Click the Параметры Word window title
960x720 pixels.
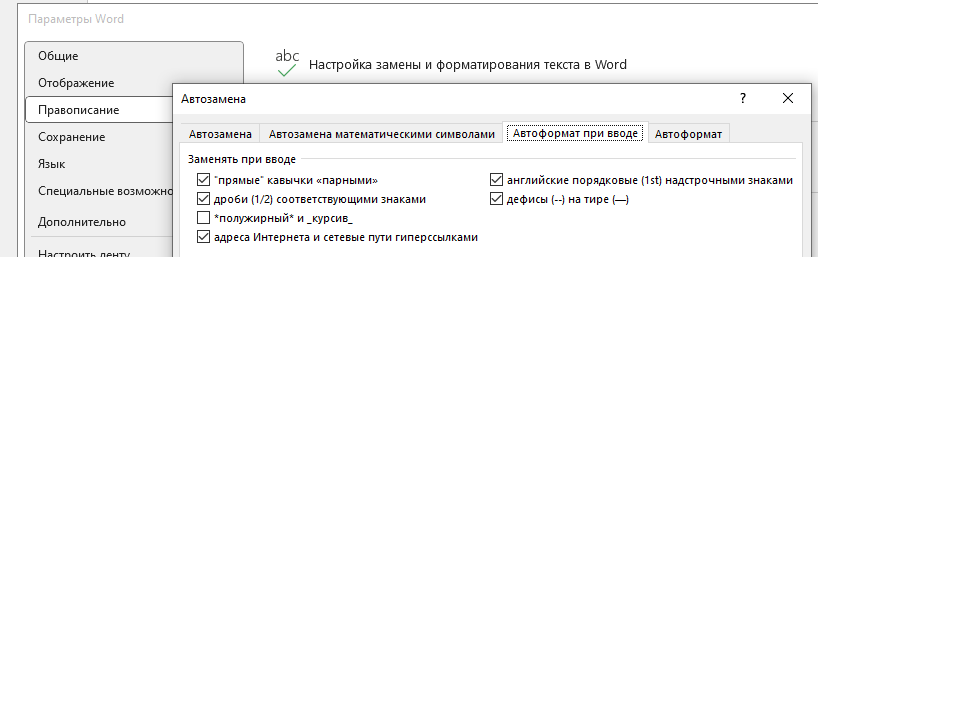point(76,19)
